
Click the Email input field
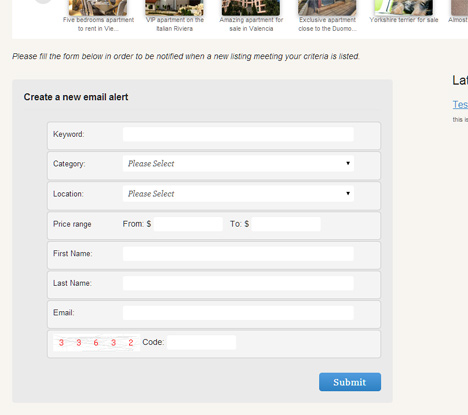(238, 313)
